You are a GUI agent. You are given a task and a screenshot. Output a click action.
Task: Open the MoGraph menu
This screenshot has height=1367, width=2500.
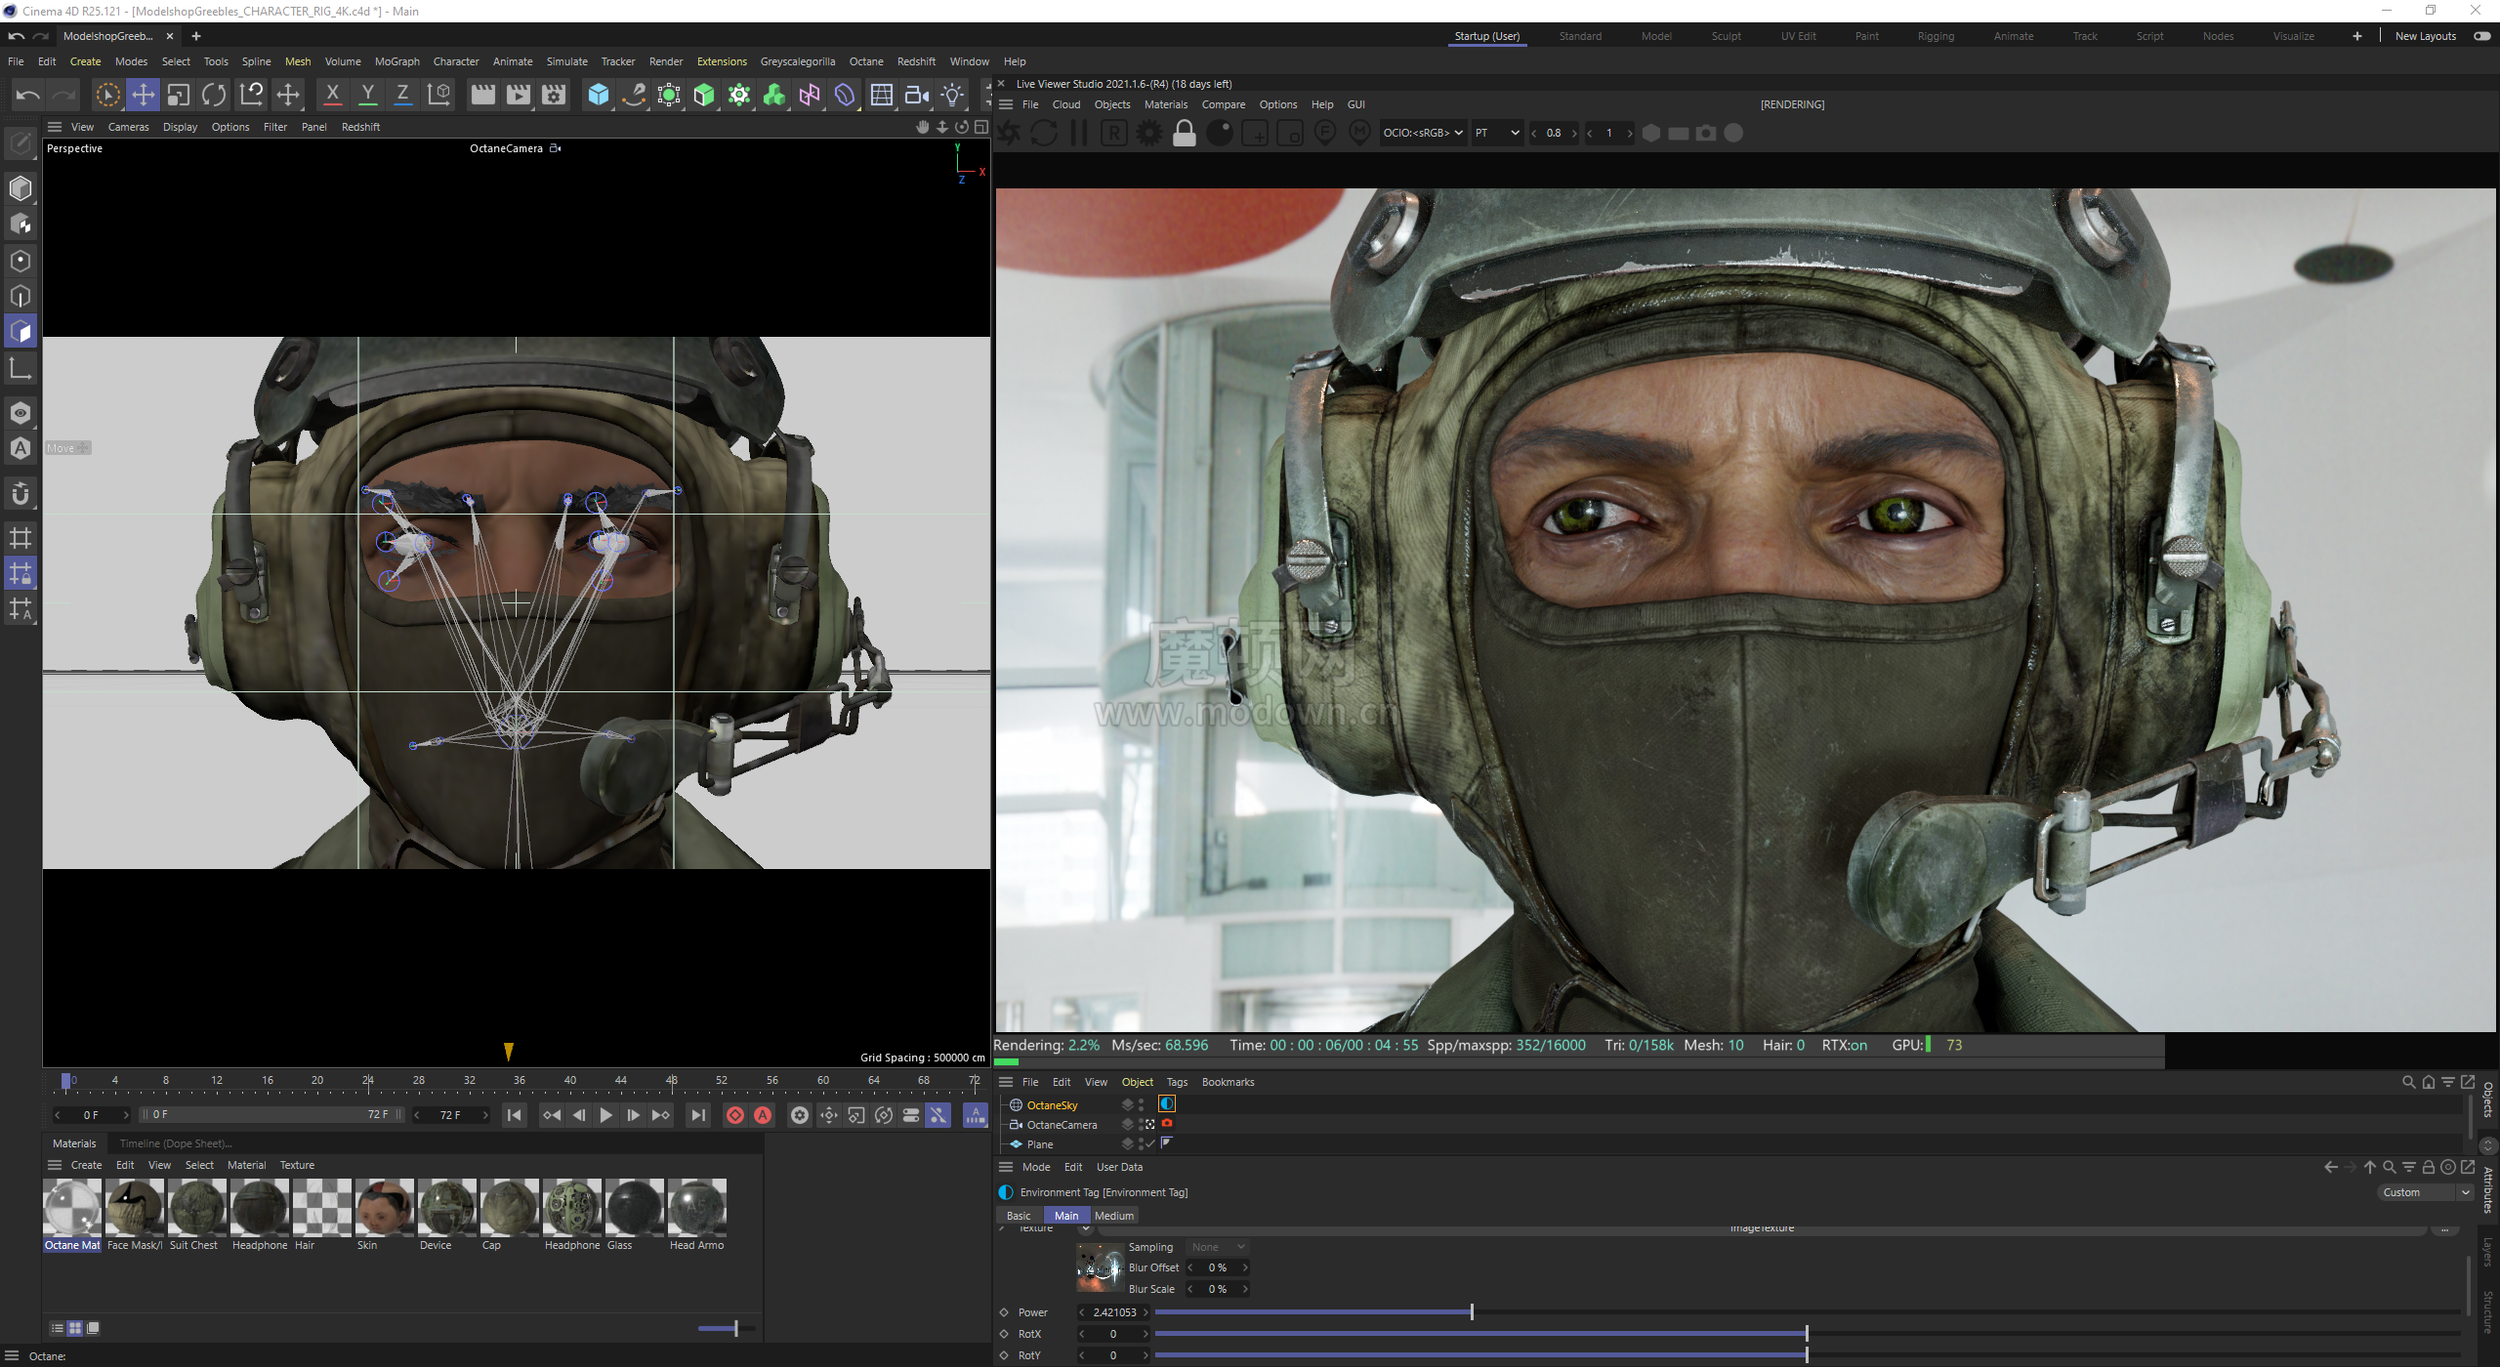pyautogui.click(x=397, y=62)
